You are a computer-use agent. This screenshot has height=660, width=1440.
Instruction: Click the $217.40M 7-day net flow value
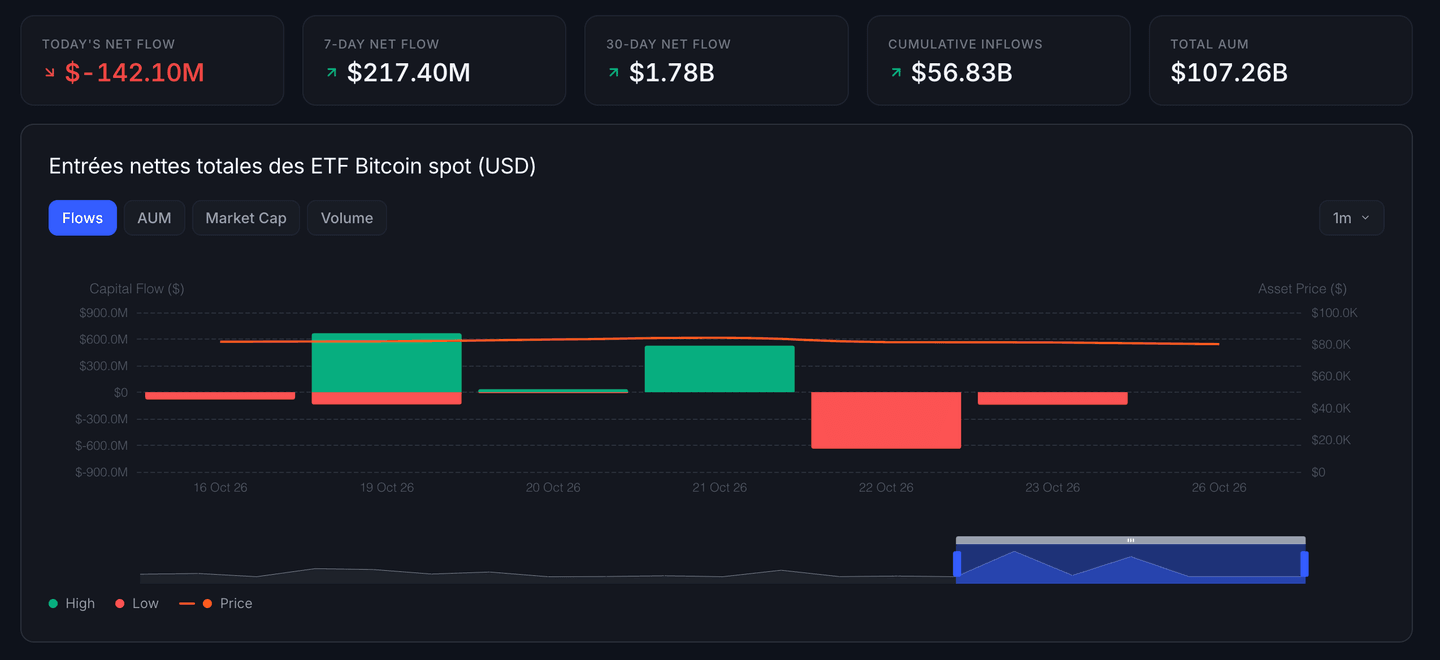tap(409, 73)
